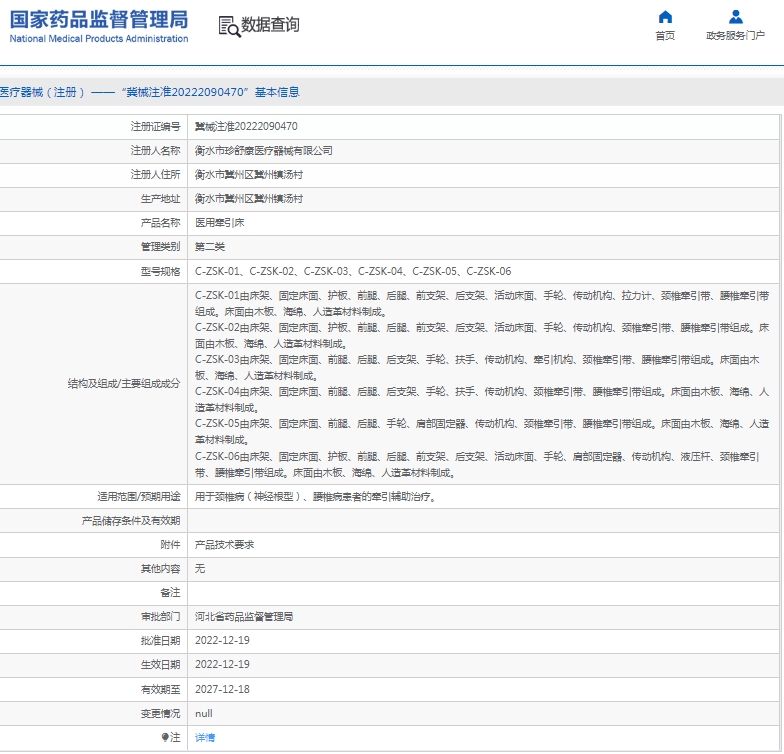Click the C-ZSK-03由床架 composition paragraph
Image resolution: width=784 pixels, height=754 pixels.
click(478, 368)
